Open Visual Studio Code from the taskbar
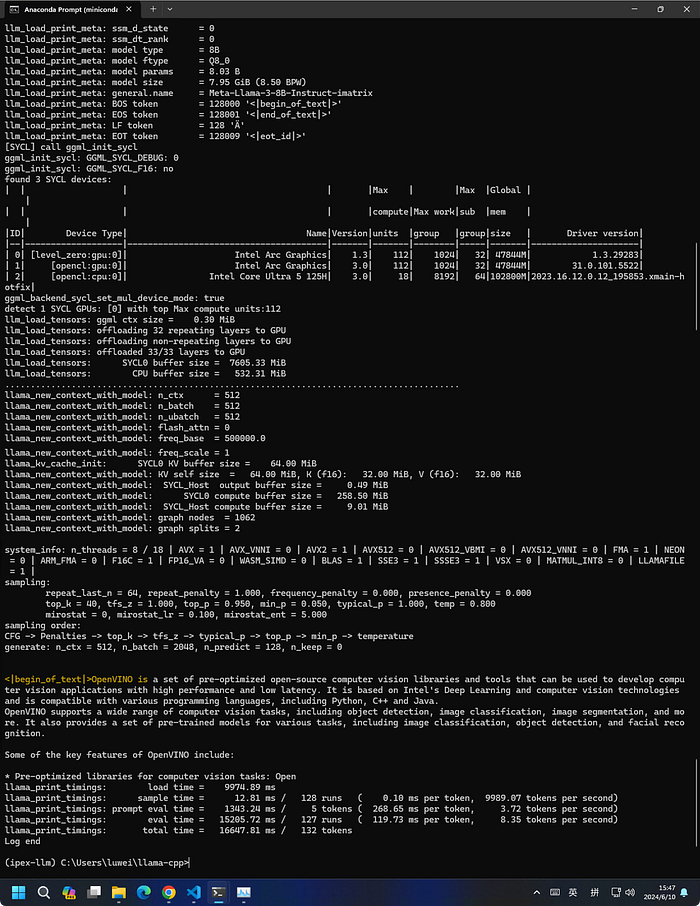The height and width of the screenshot is (906, 700). coord(194,892)
